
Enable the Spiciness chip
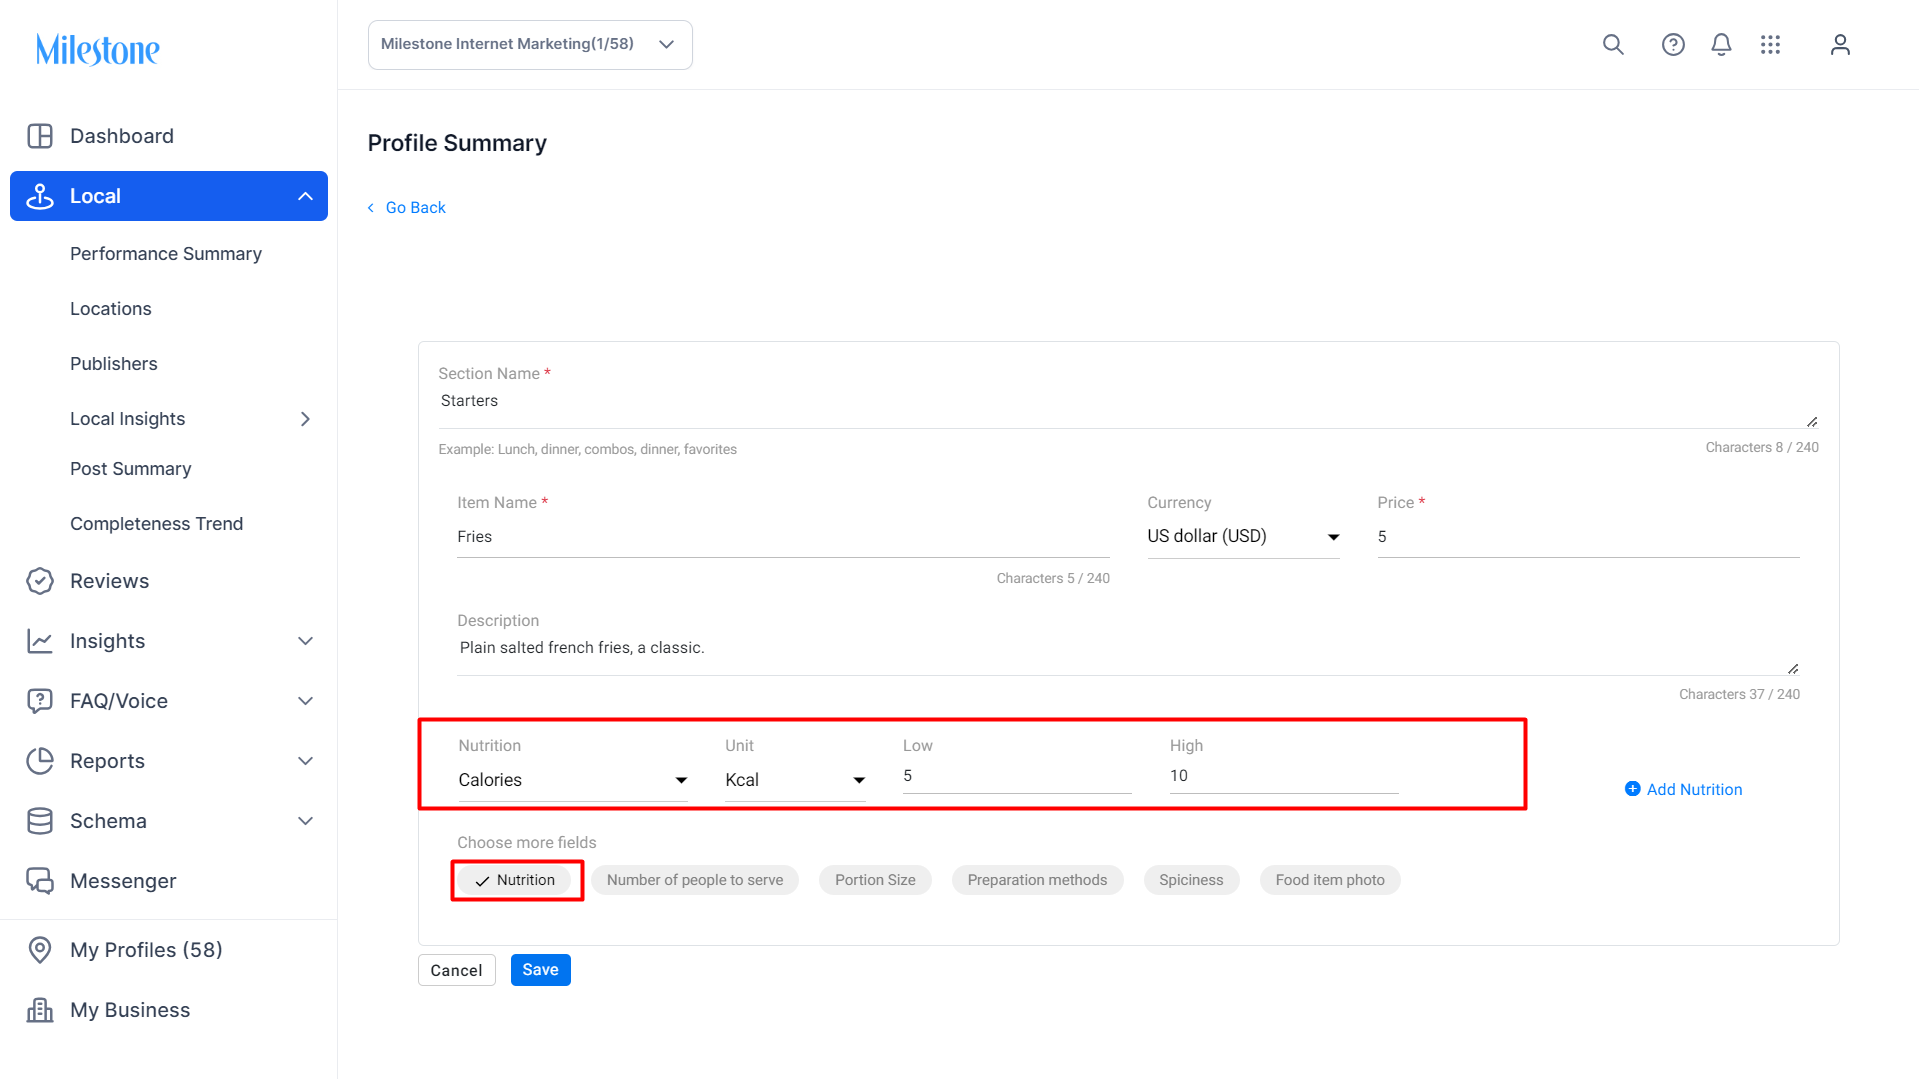pos(1191,880)
